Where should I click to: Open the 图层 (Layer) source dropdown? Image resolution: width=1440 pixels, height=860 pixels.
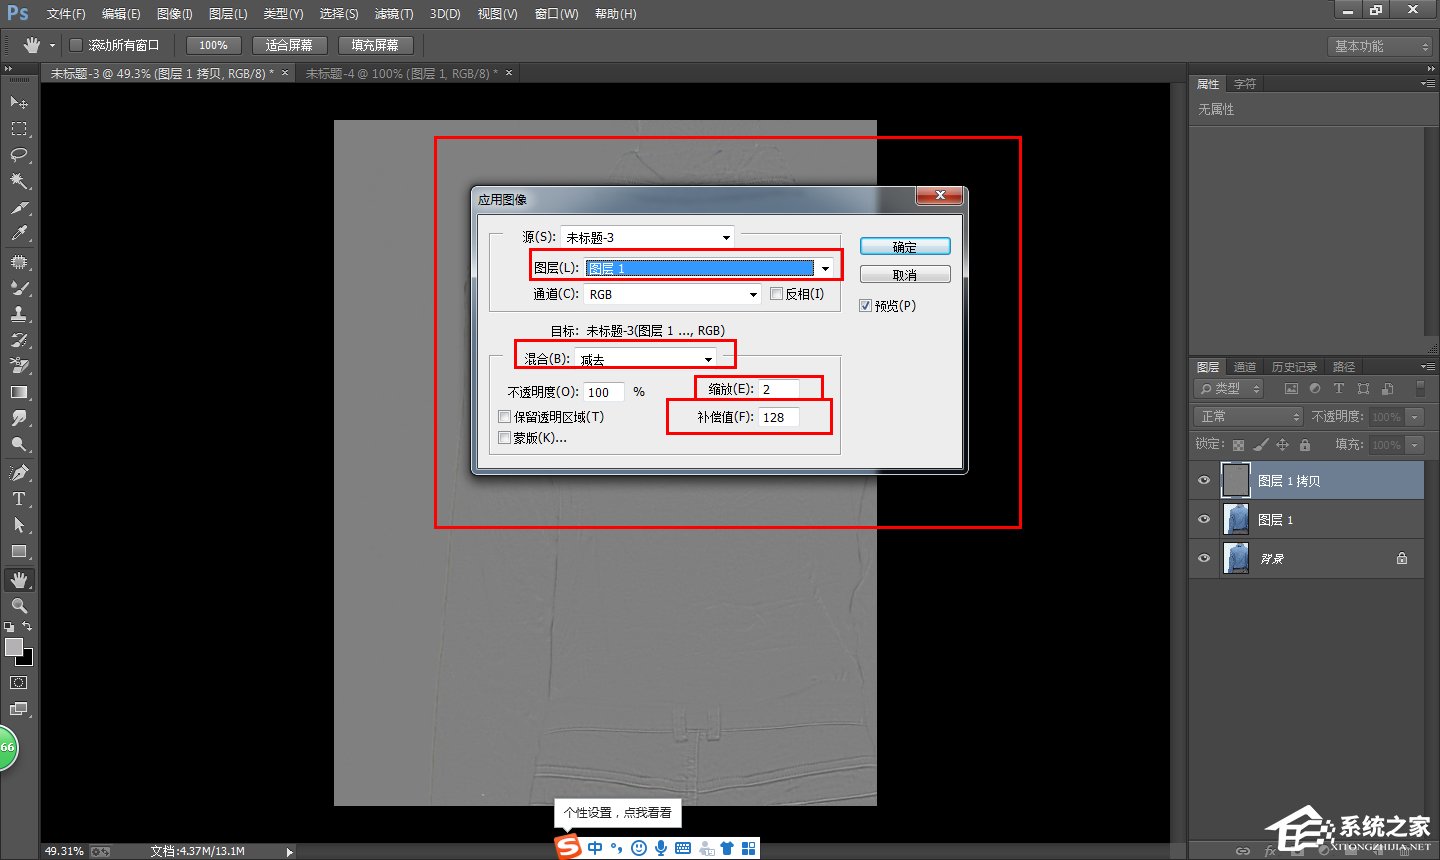825,268
